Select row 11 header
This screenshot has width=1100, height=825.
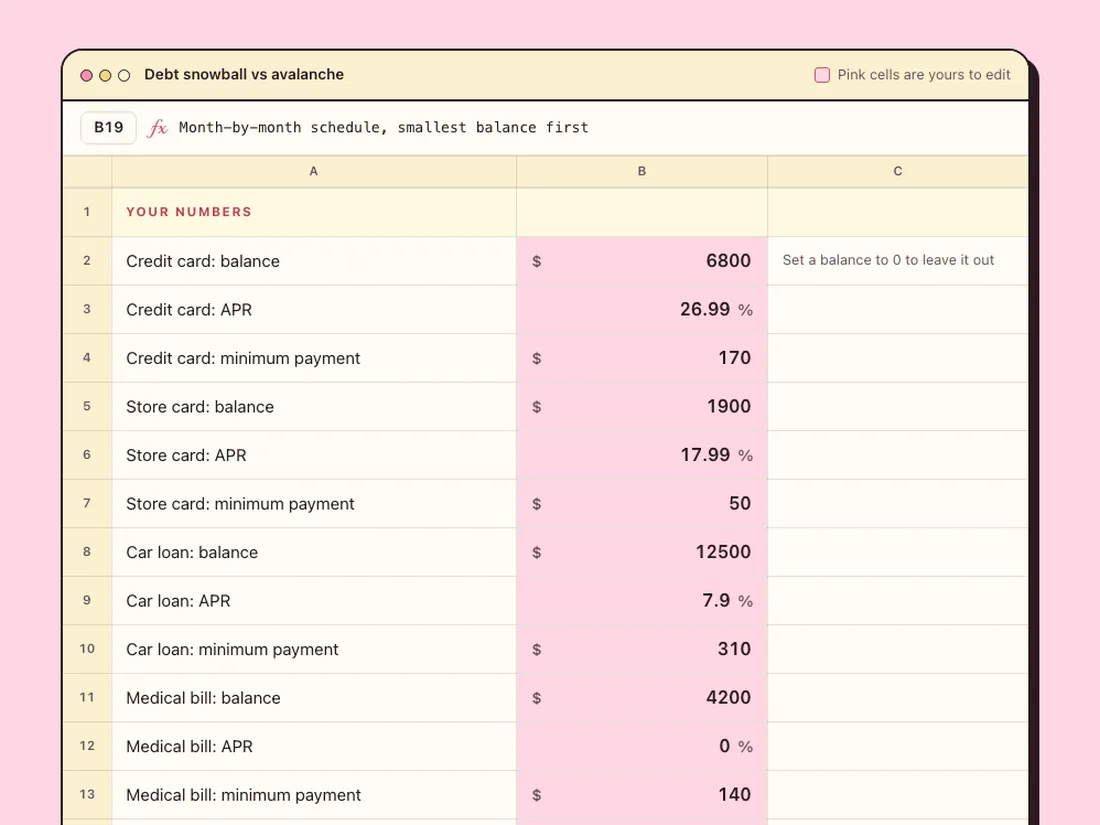(x=87, y=697)
